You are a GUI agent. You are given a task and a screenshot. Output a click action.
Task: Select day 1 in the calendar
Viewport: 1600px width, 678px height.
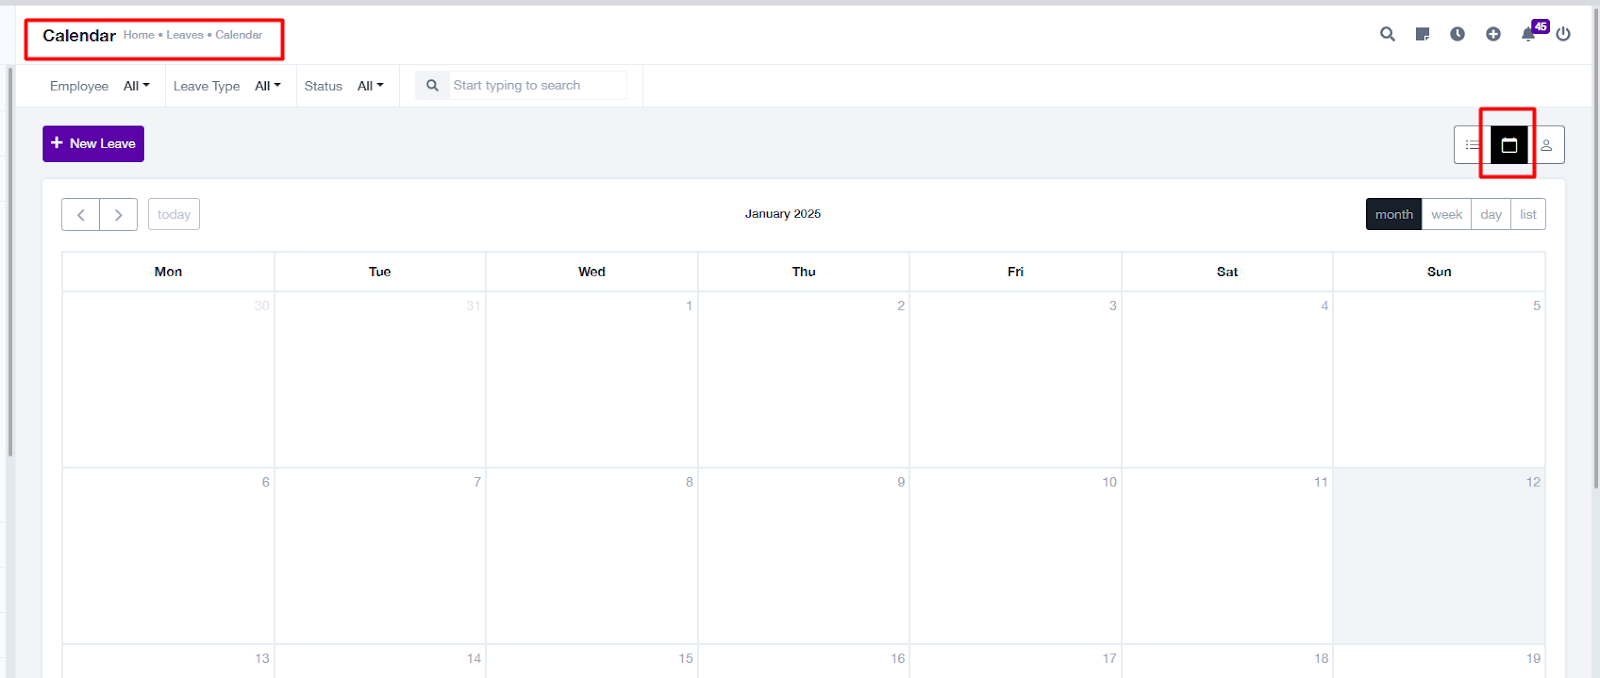tap(592, 380)
